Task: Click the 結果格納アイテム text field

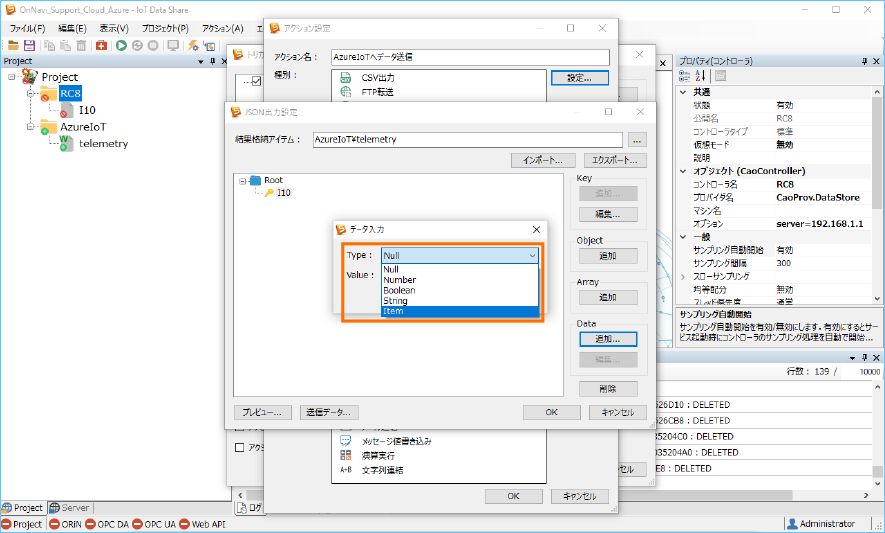Action: click(x=467, y=140)
